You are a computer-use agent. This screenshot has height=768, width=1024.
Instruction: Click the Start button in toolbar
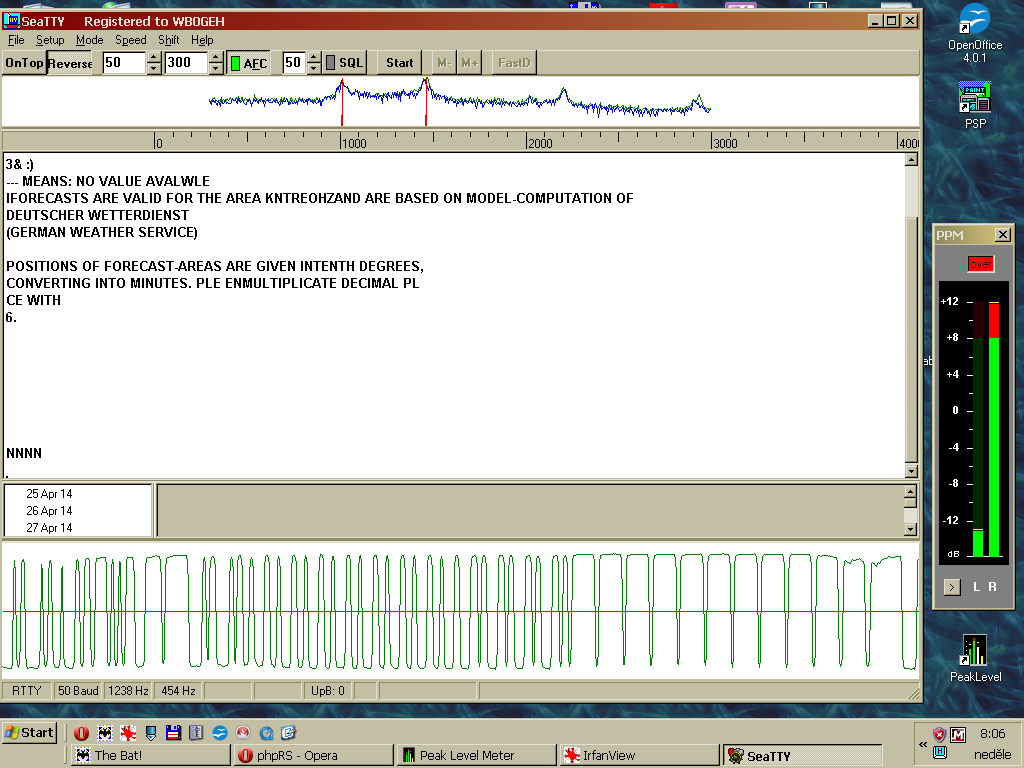[x=399, y=63]
